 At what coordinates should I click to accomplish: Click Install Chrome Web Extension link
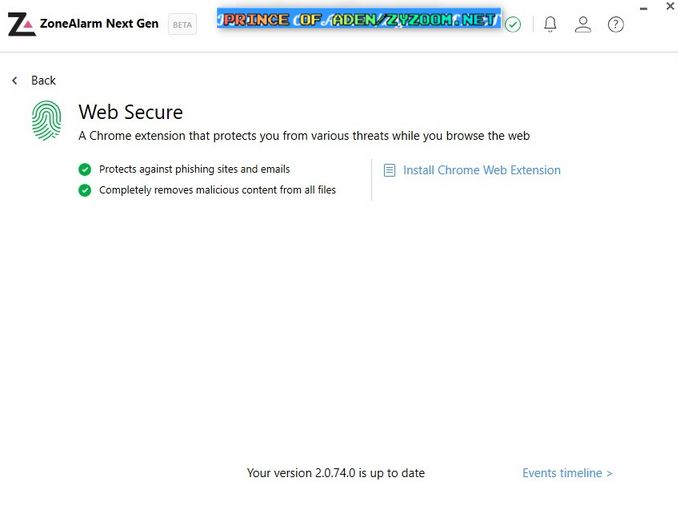click(x=482, y=170)
